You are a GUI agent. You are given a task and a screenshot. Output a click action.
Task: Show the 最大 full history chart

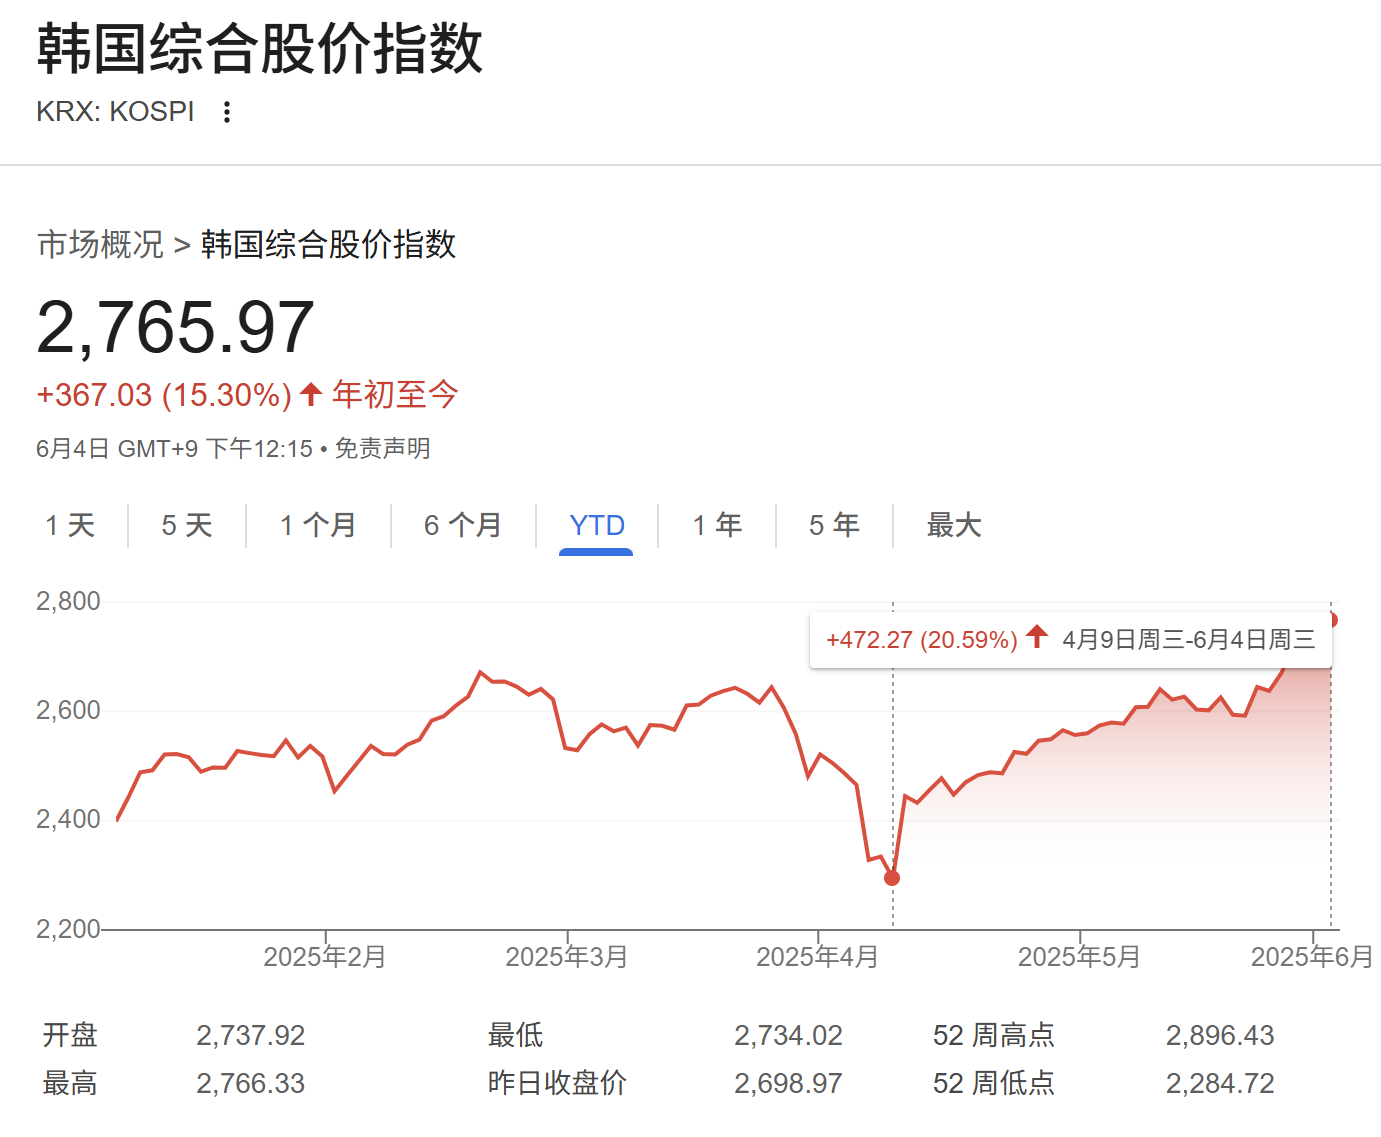[954, 524]
